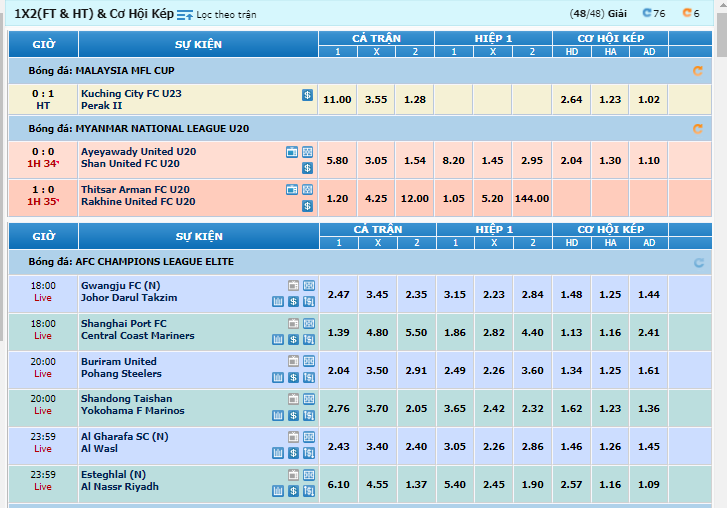
Task: Select double chance AD odds 1.36 for Shandong Taishan match
Action: point(649,409)
